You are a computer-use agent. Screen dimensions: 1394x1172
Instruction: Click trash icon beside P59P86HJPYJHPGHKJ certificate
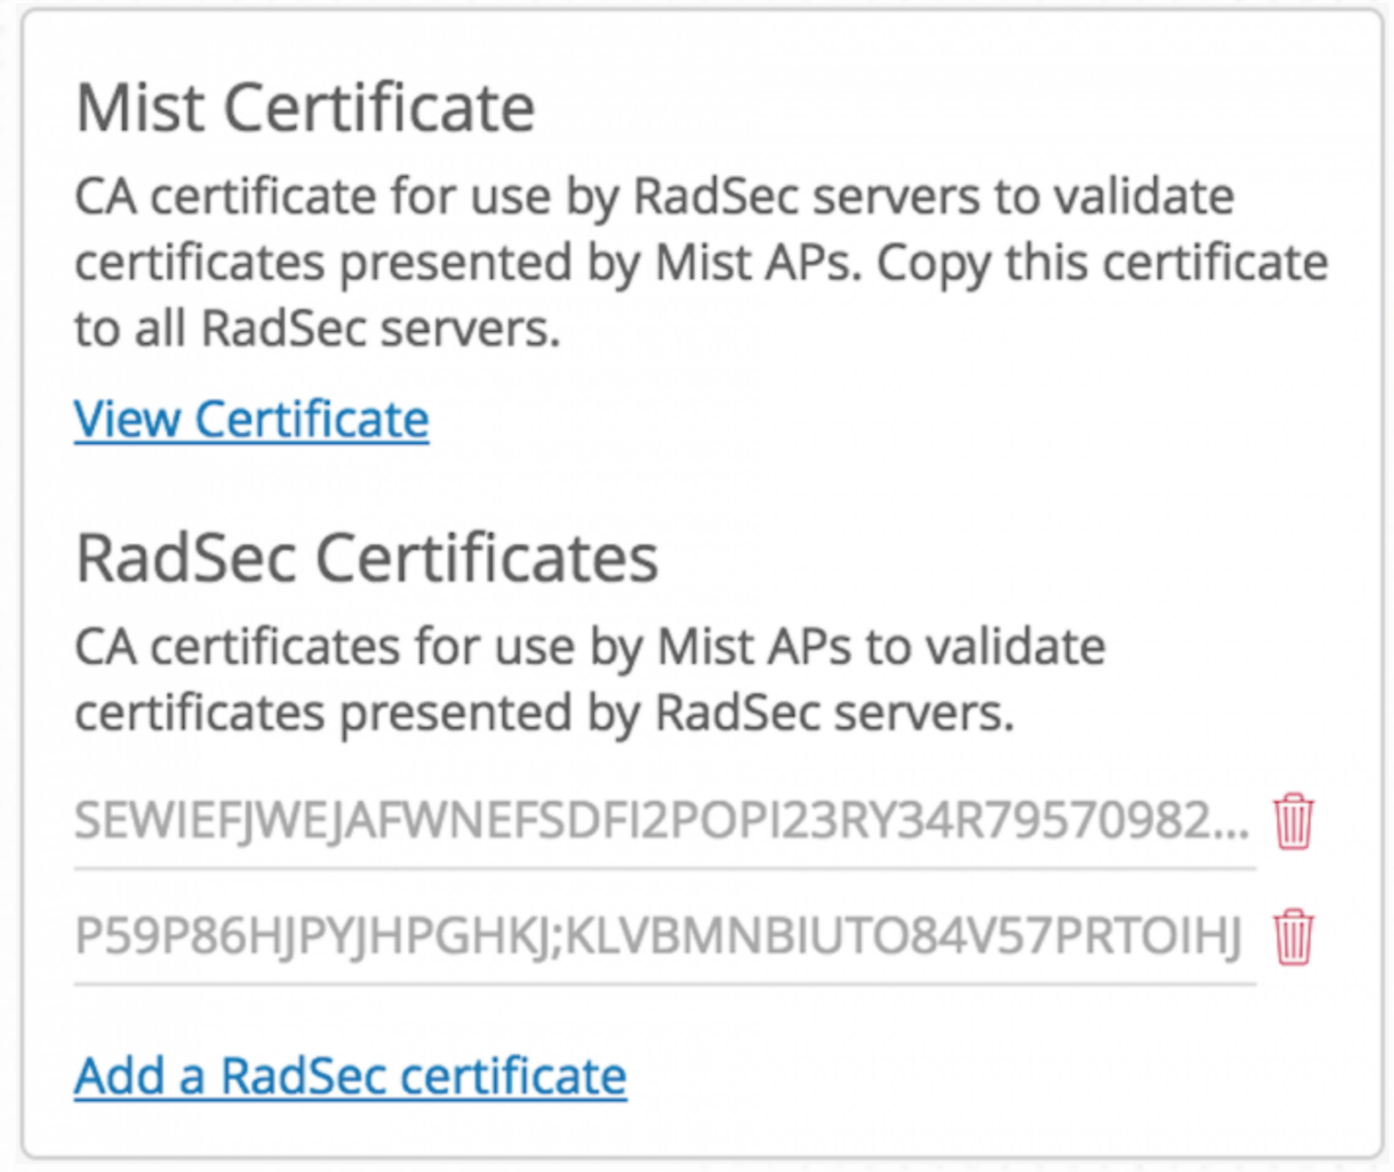click(x=1292, y=937)
